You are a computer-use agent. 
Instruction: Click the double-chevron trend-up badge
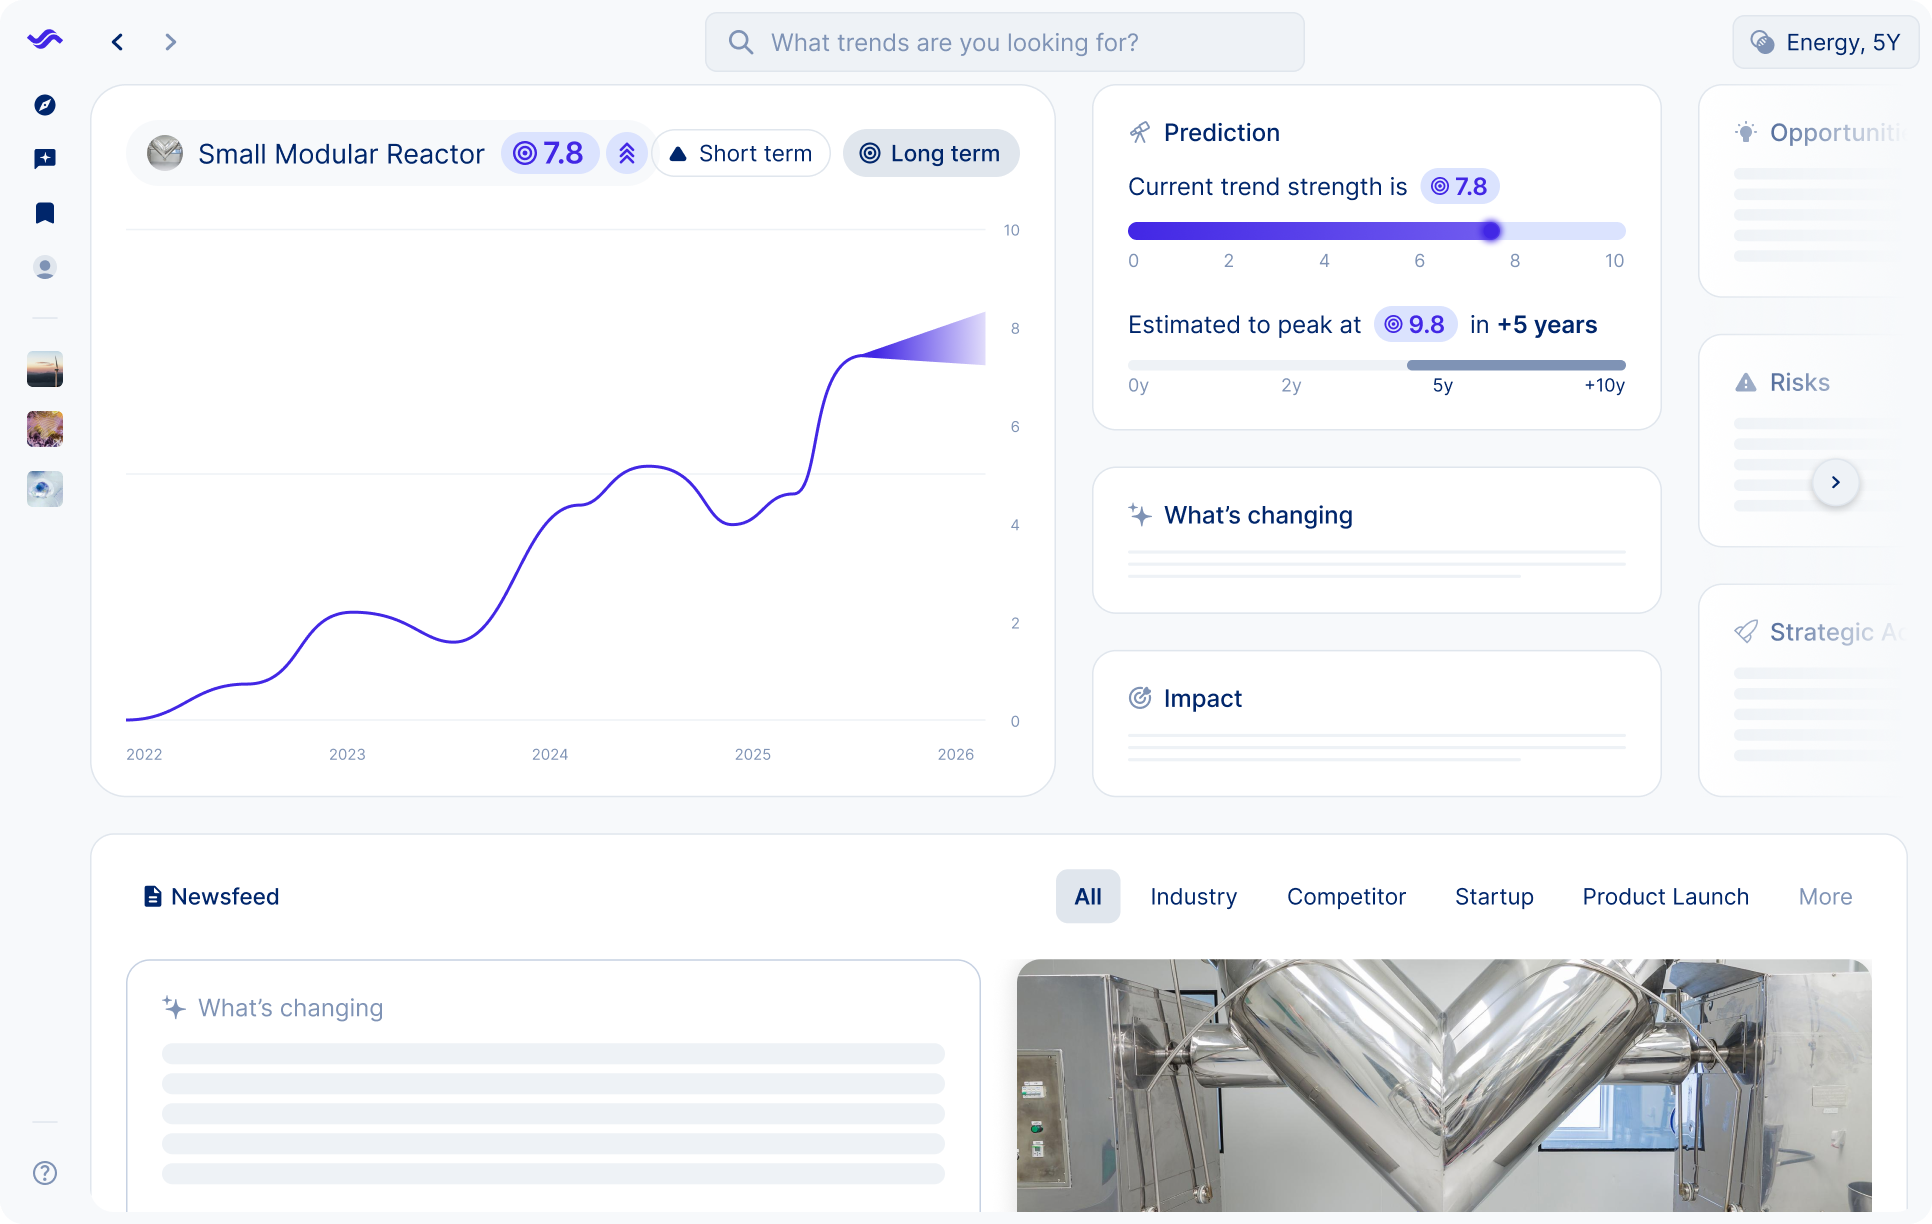627,153
